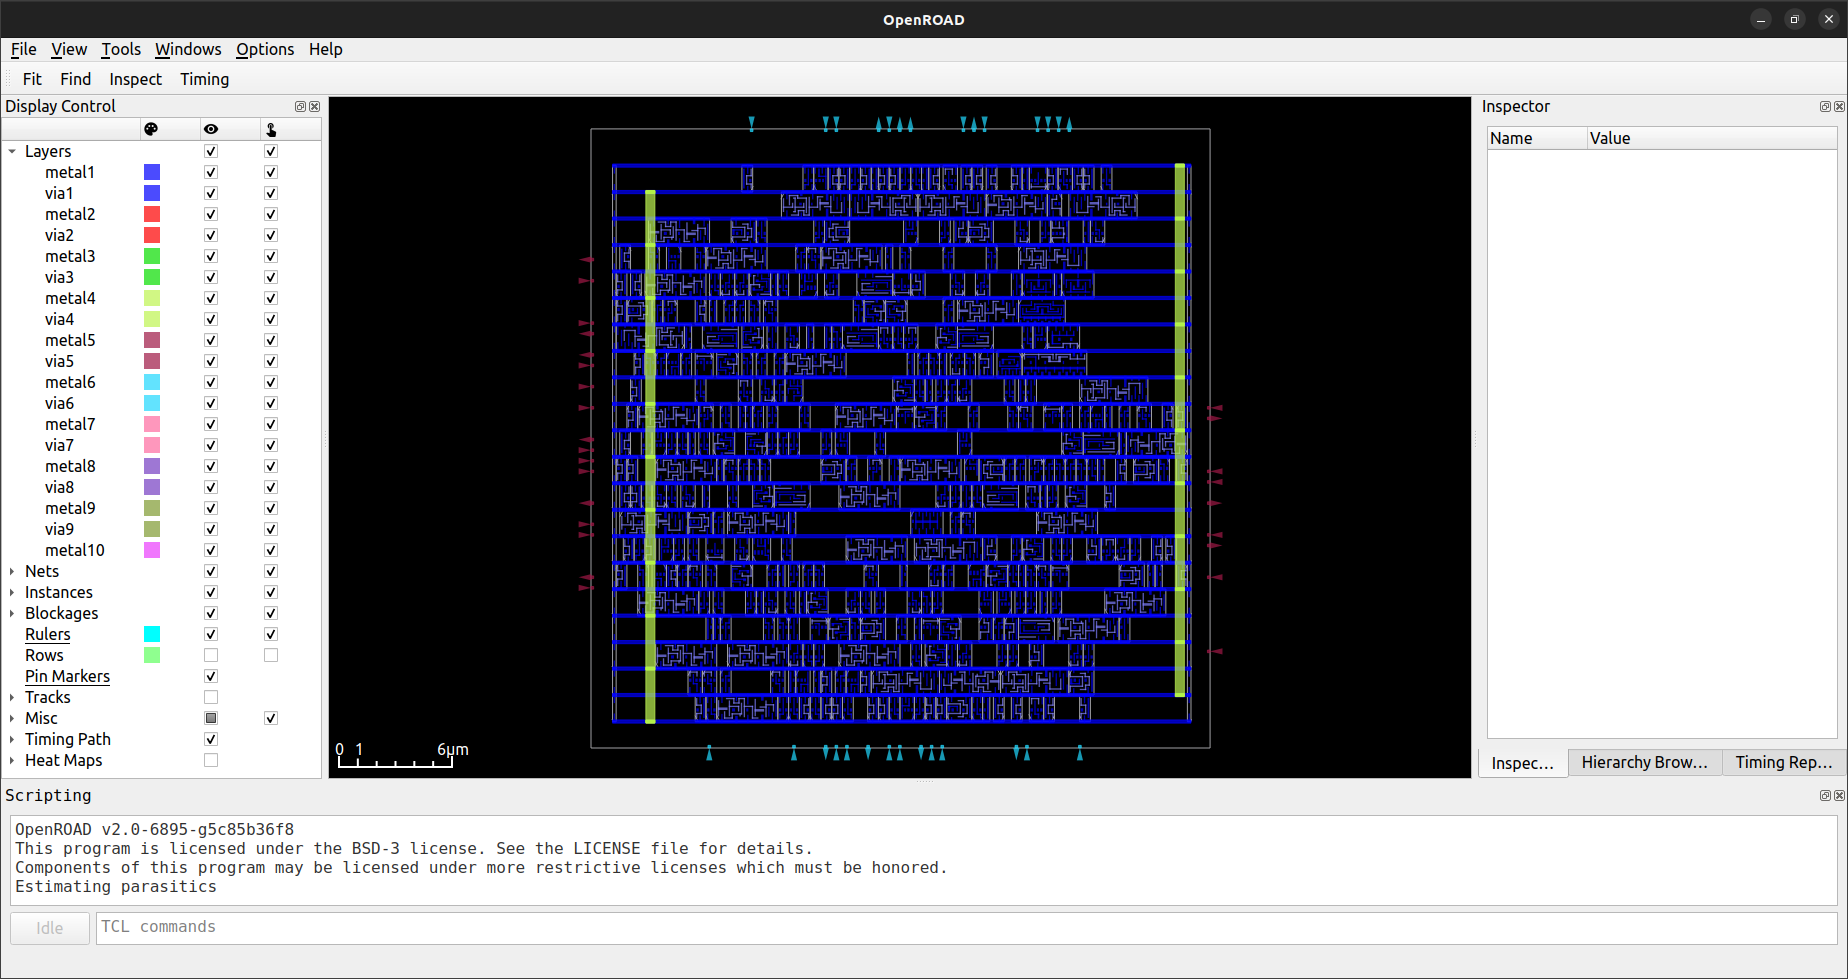Close the Display Control panel
This screenshot has height=979, width=1848.
click(x=314, y=106)
